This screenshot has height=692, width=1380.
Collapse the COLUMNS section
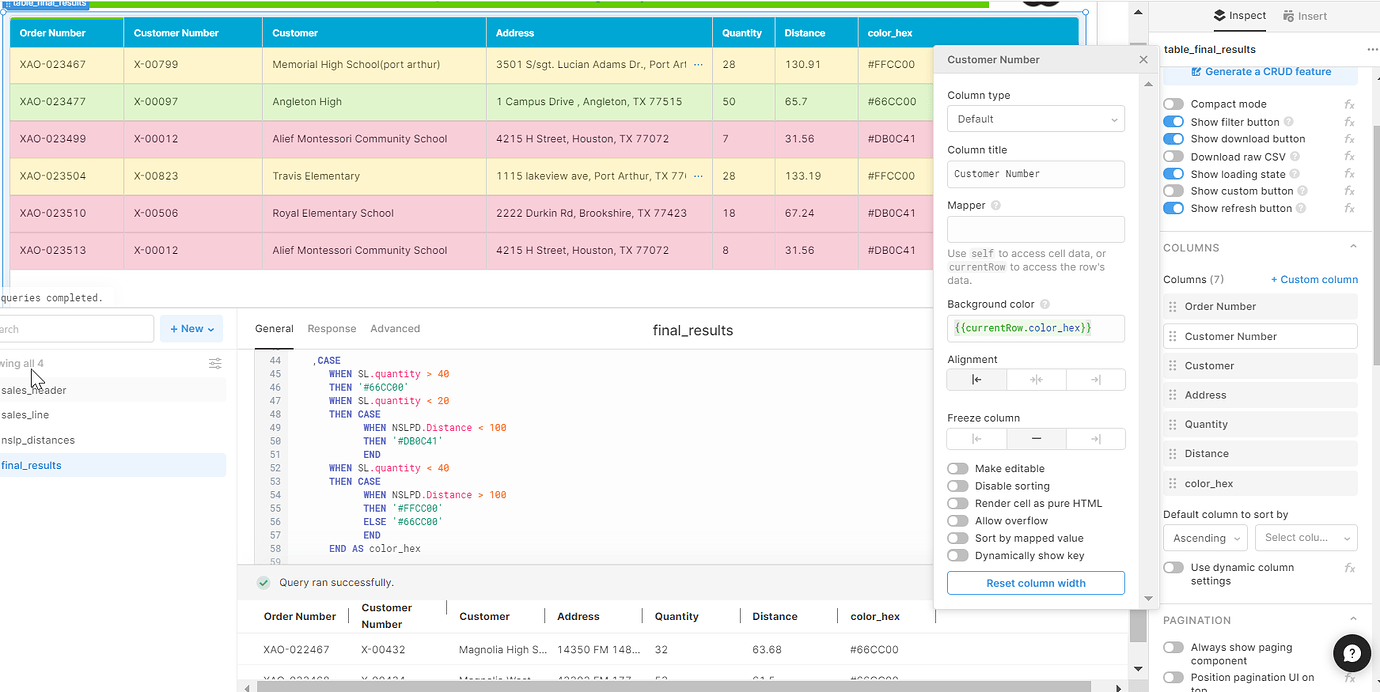(x=1353, y=248)
